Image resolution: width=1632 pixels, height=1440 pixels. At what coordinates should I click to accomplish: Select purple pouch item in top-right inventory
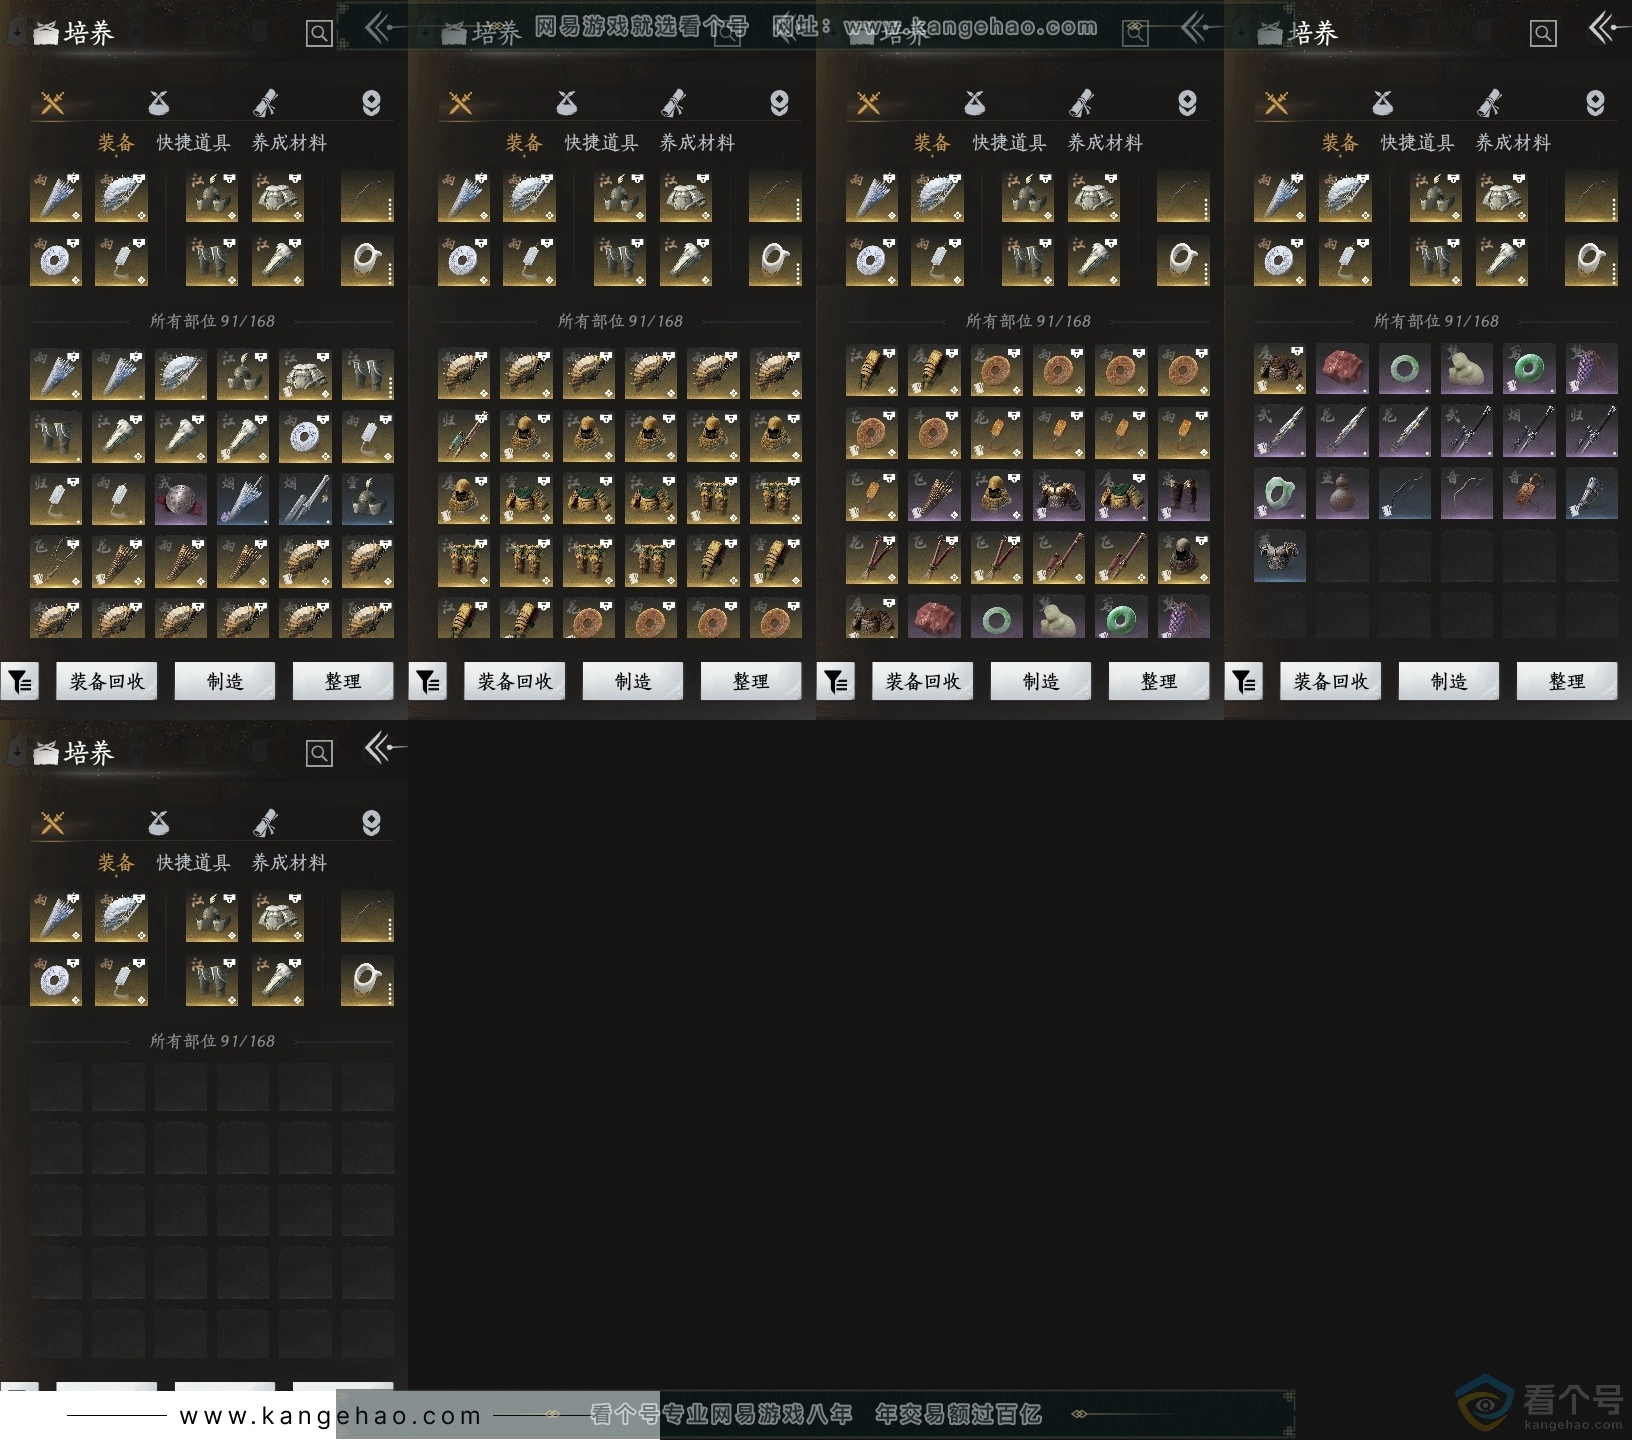point(1591,370)
